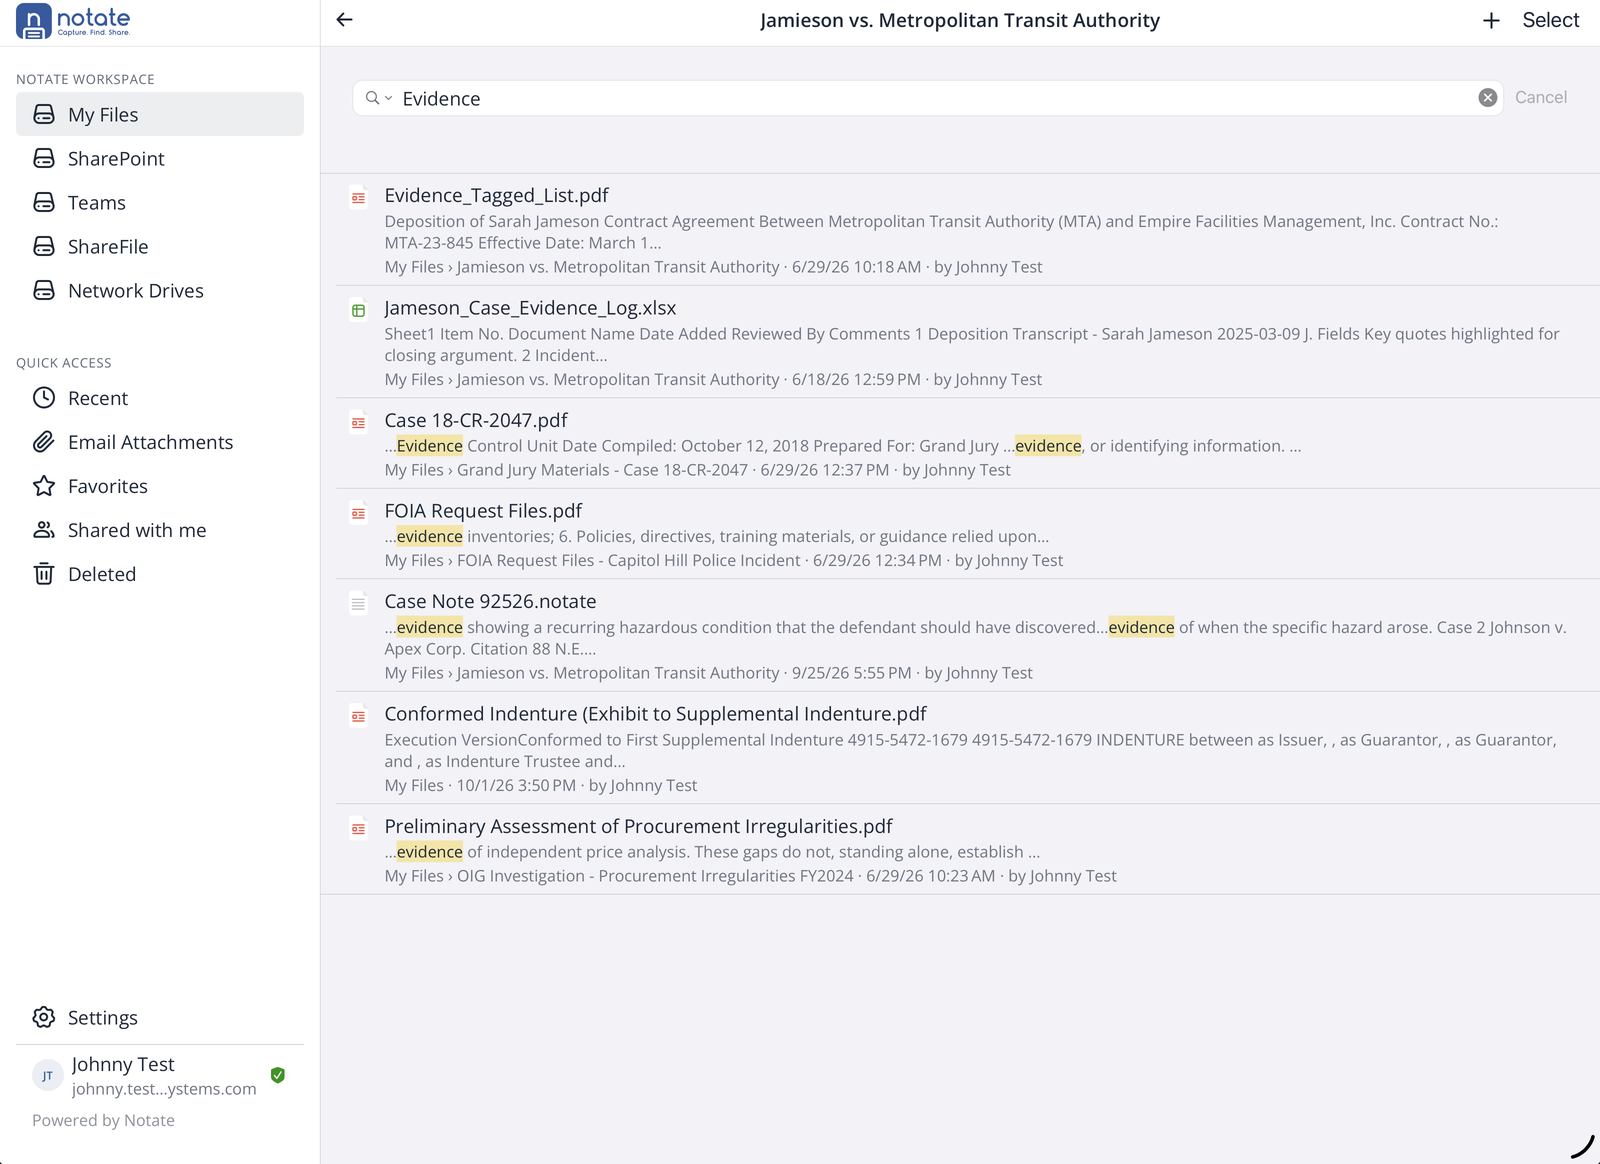1600x1164 pixels.
Task: Cancel the search
Action: (x=1541, y=97)
